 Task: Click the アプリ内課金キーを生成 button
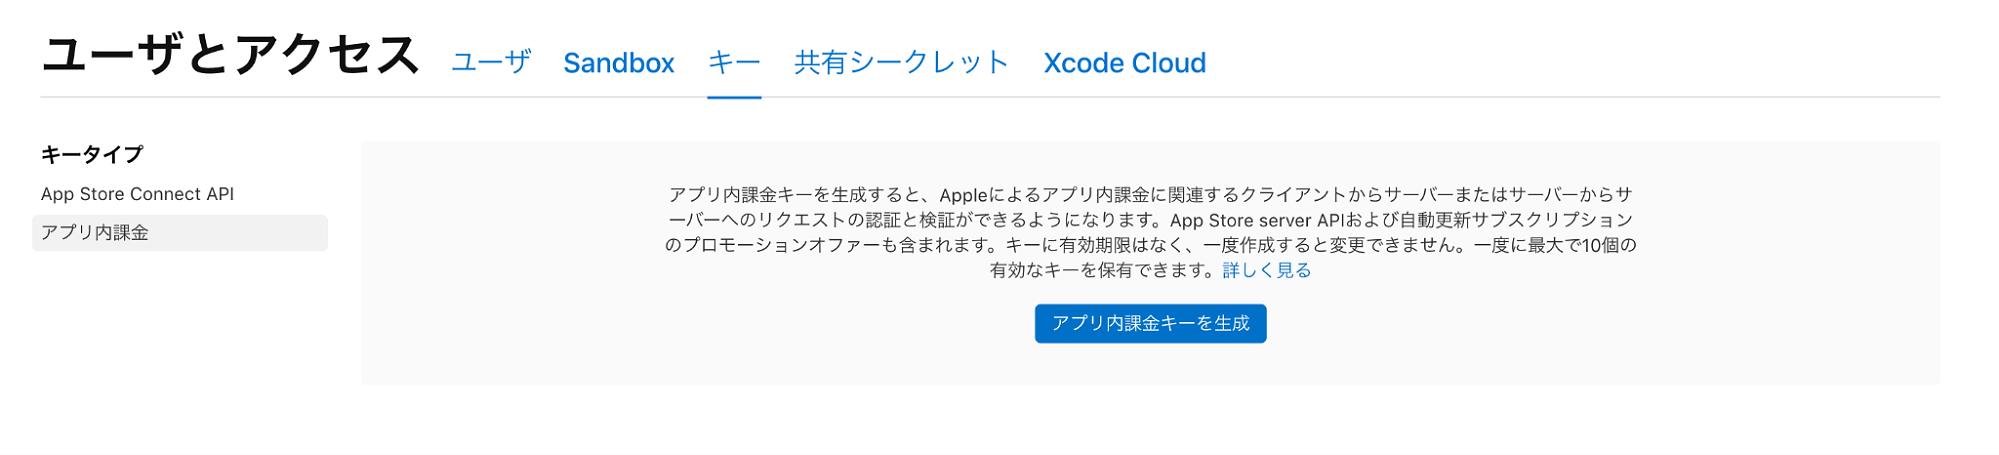coord(1150,323)
